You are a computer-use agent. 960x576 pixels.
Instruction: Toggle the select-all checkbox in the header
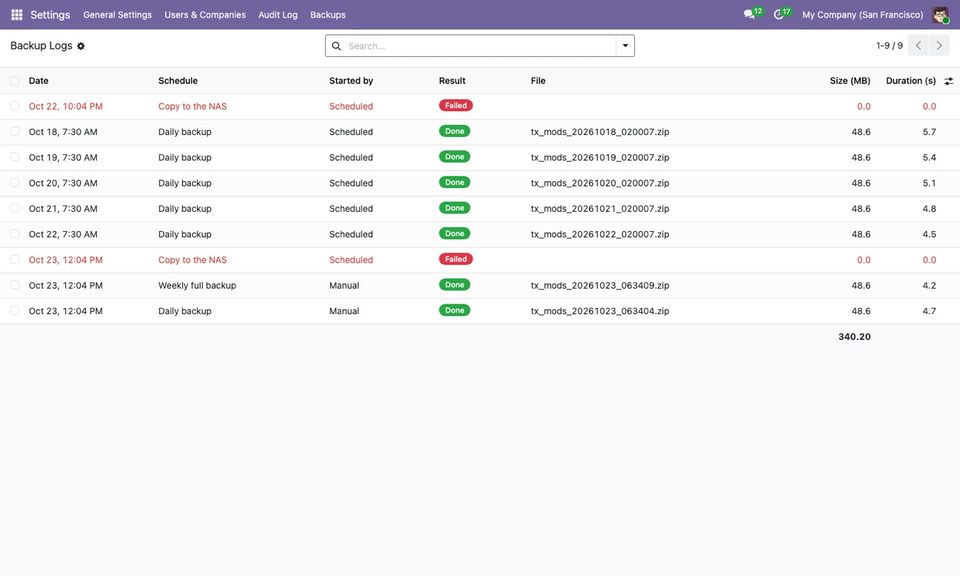tap(15, 81)
